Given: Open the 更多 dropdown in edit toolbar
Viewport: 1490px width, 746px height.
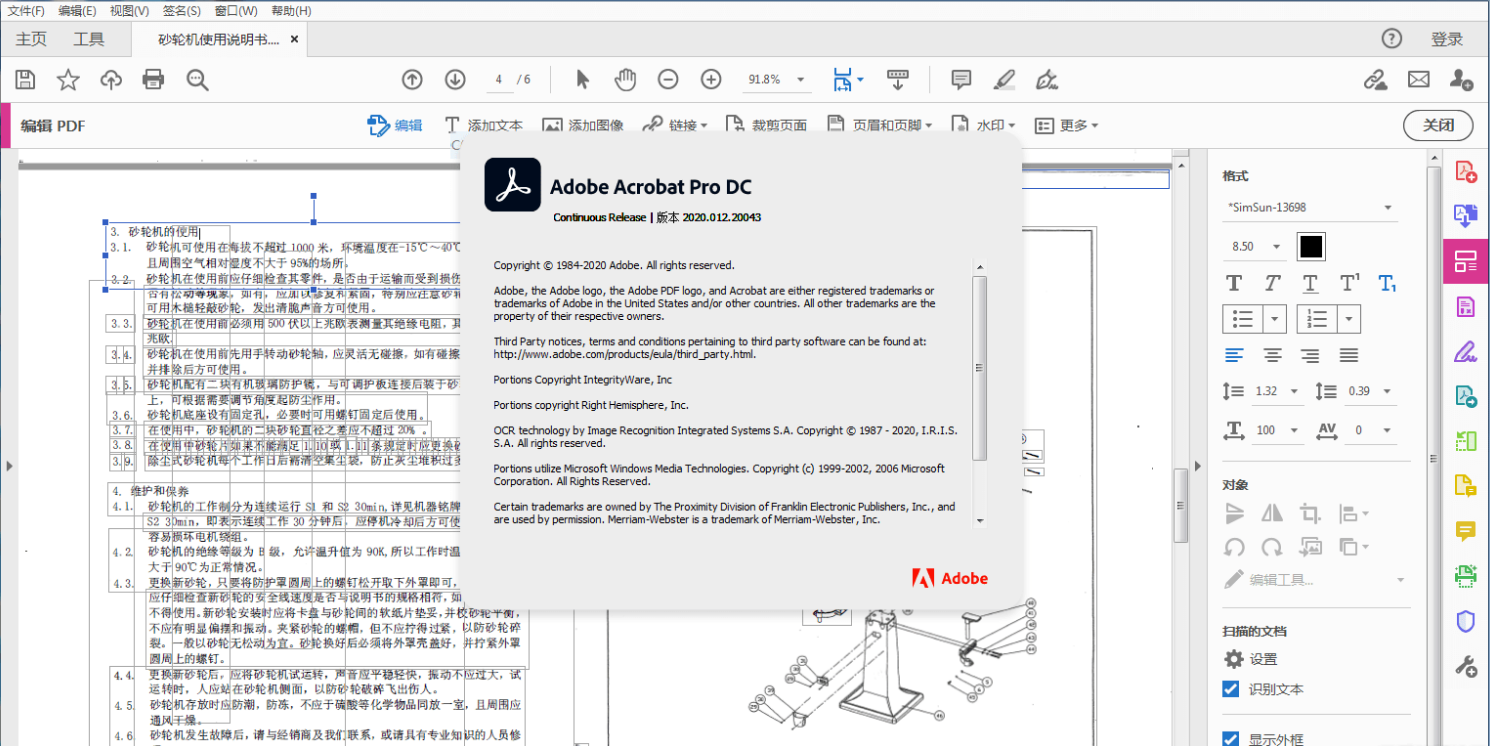Looking at the screenshot, I should coord(1066,125).
